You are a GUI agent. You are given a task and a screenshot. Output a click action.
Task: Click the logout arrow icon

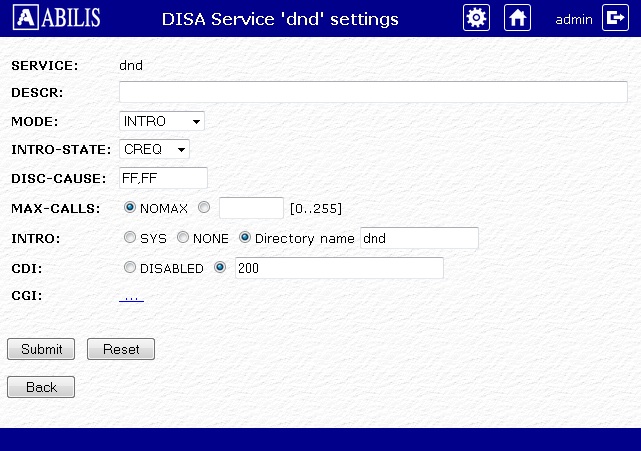point(615,18)
